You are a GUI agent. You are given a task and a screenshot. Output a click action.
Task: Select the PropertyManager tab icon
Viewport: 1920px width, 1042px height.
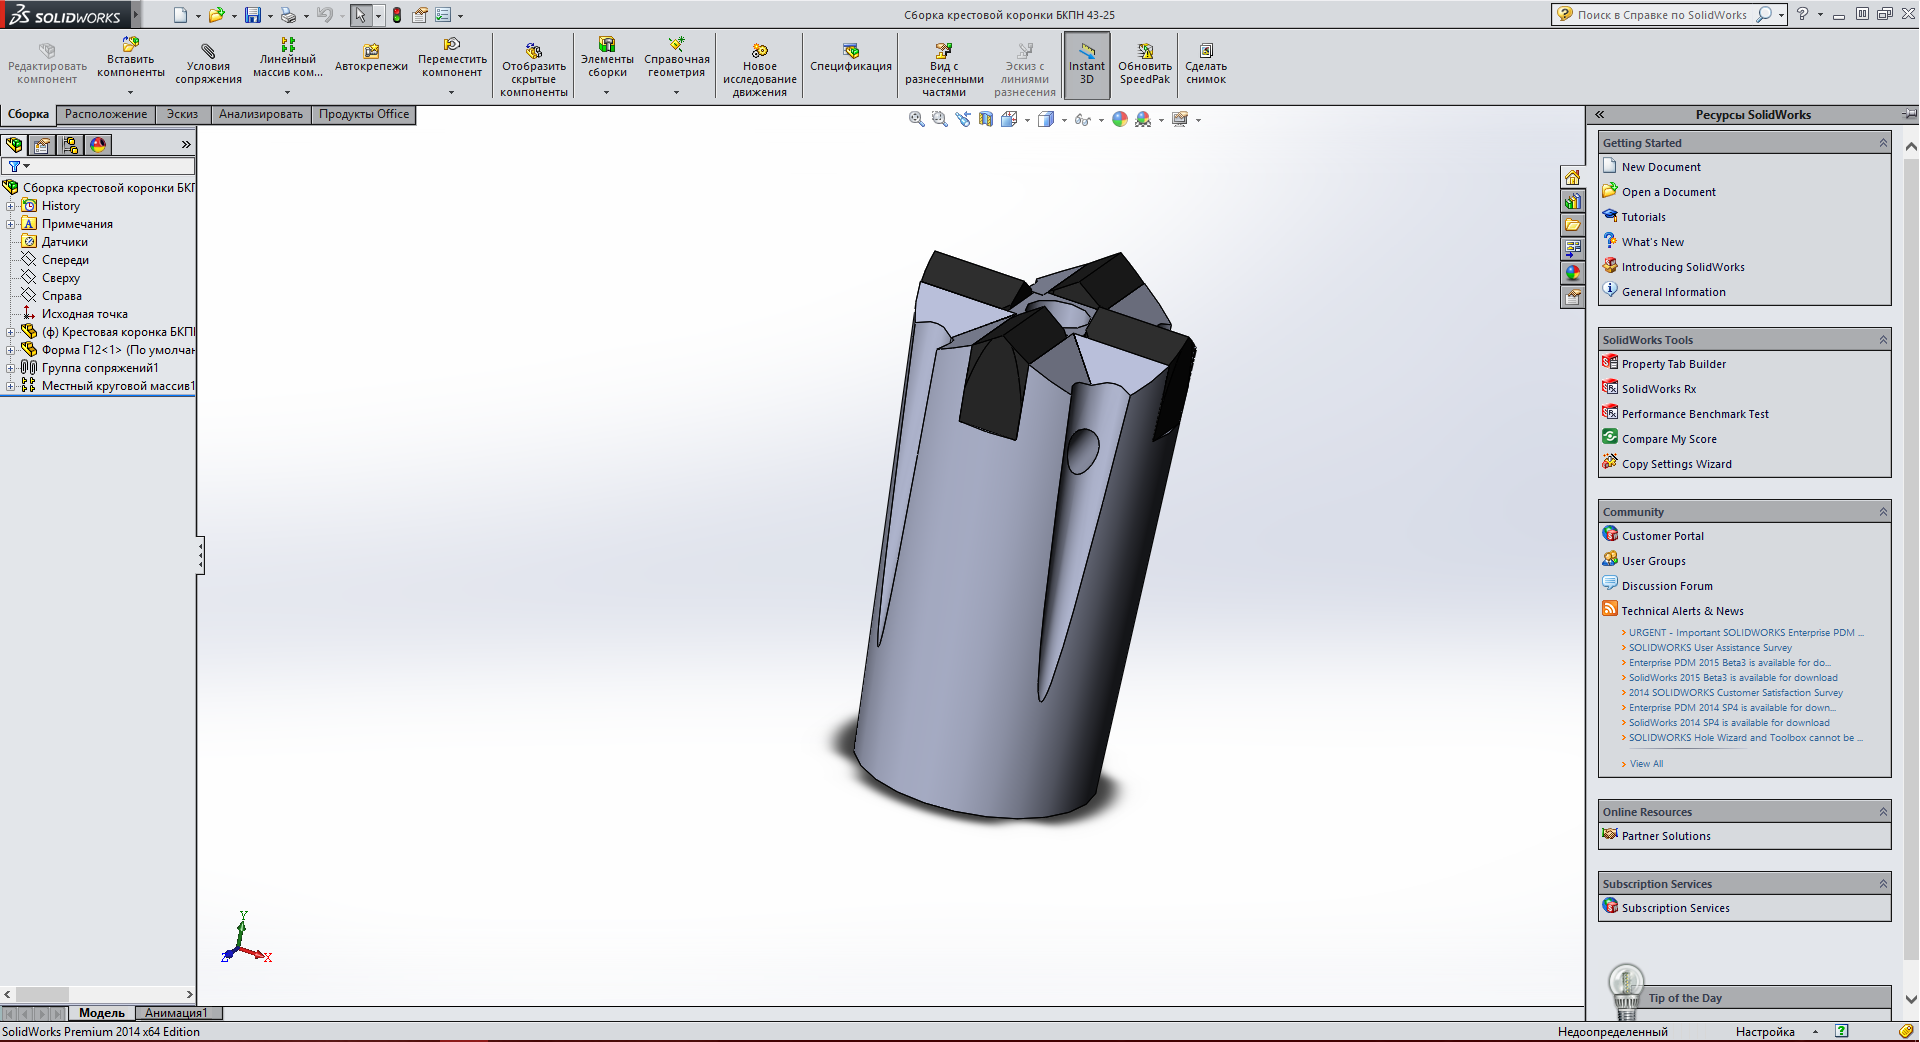tap(42, 145)
